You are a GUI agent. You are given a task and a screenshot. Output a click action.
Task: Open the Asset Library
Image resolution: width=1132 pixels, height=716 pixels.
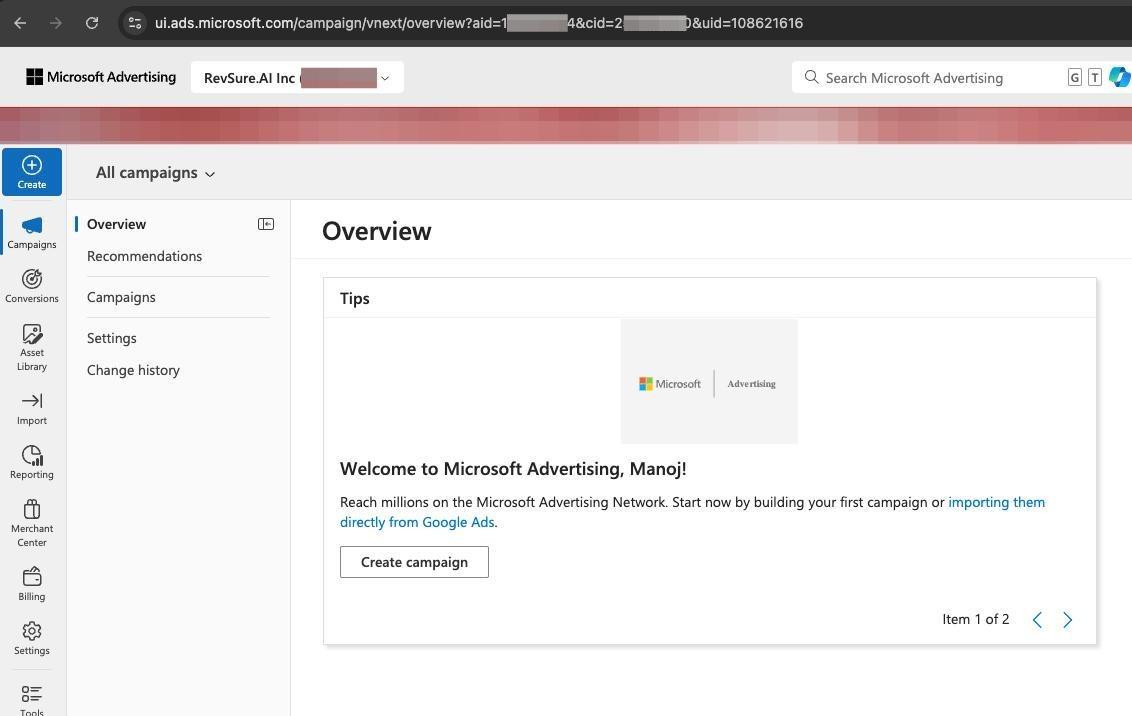click(32, 346)
